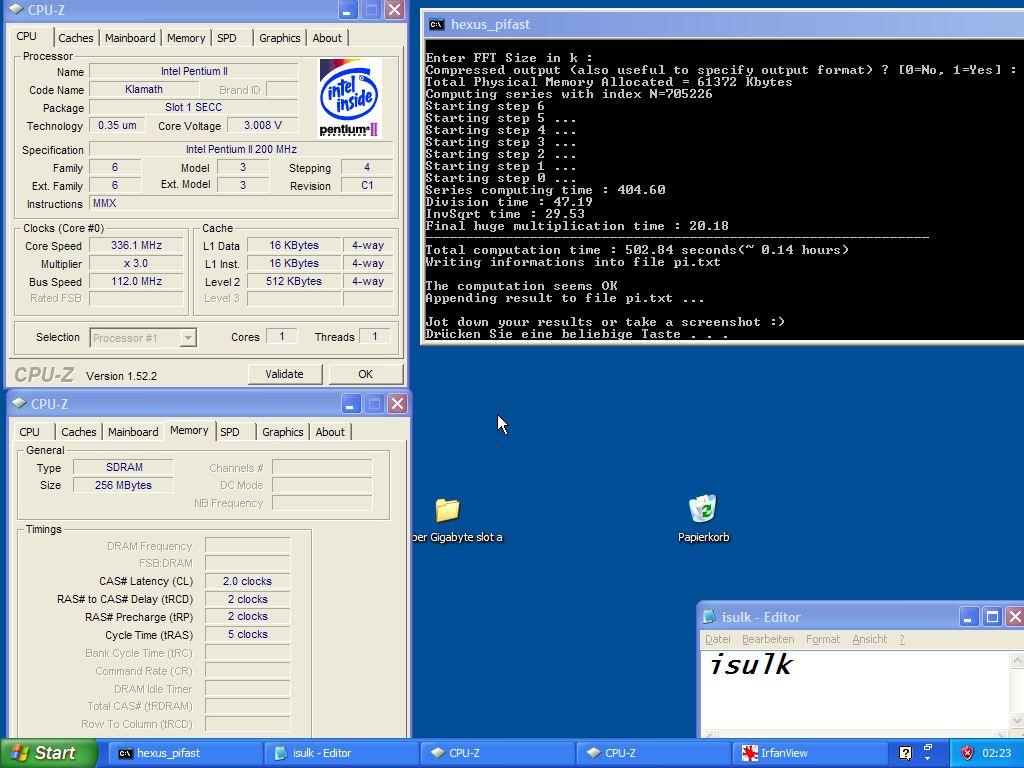Open the Gigabyte slot a folder icon
Viewport: 1024px width, 768px height.
coord(447,510)
